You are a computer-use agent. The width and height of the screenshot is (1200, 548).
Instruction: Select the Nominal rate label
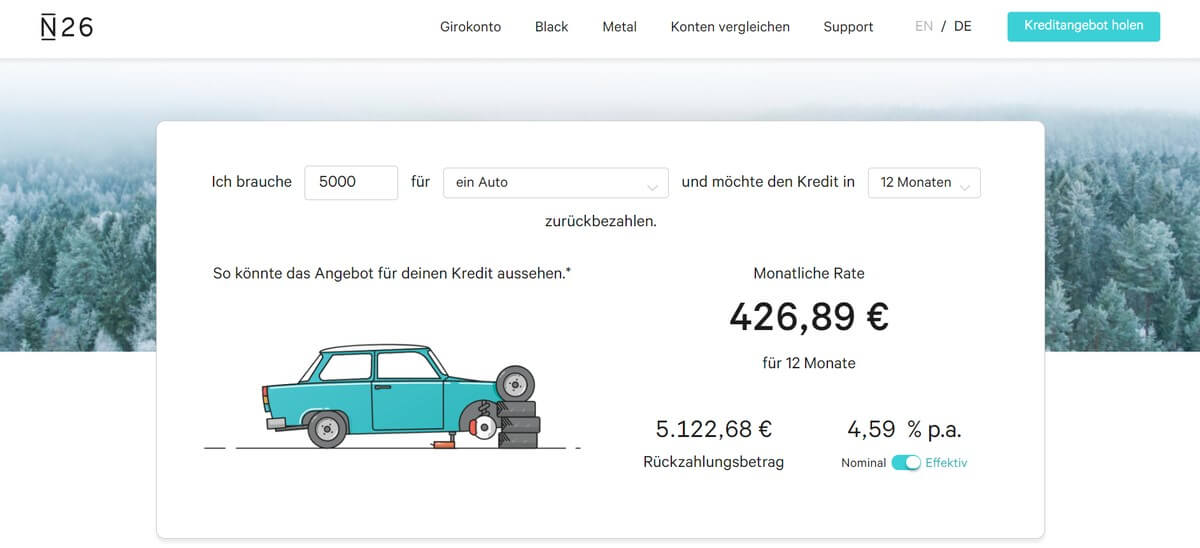coord(863,463)
